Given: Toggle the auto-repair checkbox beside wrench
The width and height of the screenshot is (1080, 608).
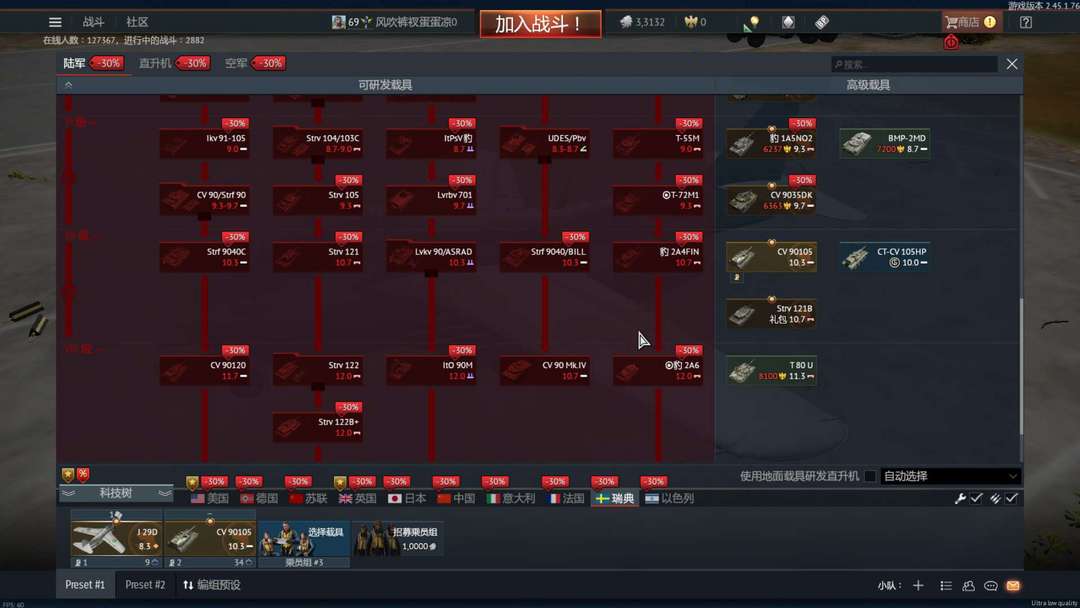Looking at the screenshot, I should pyautogui.click(x=976, y=498).
